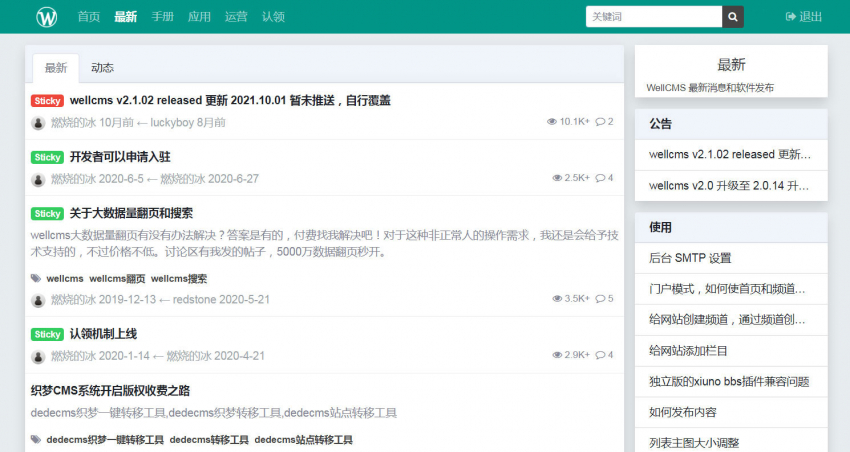Open sidebar notice wellcms v2.0 升级至 2.0.14
850x452 pixels.
[x=731, y=186]
